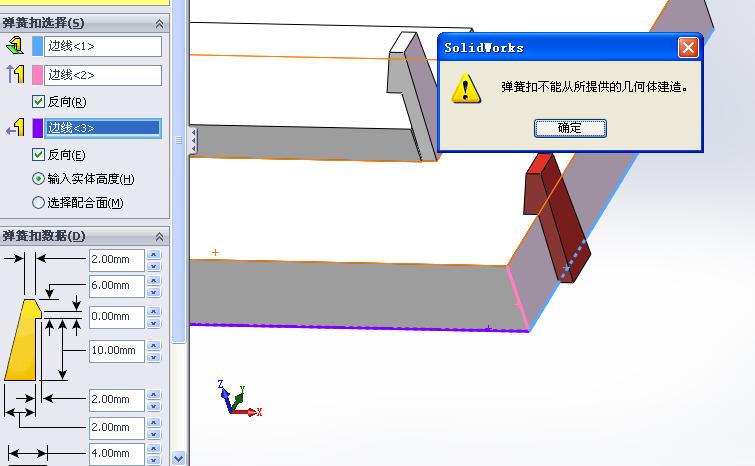
Task: Click the purple color swatch next to 边线<3>
Action: [38, 128]
